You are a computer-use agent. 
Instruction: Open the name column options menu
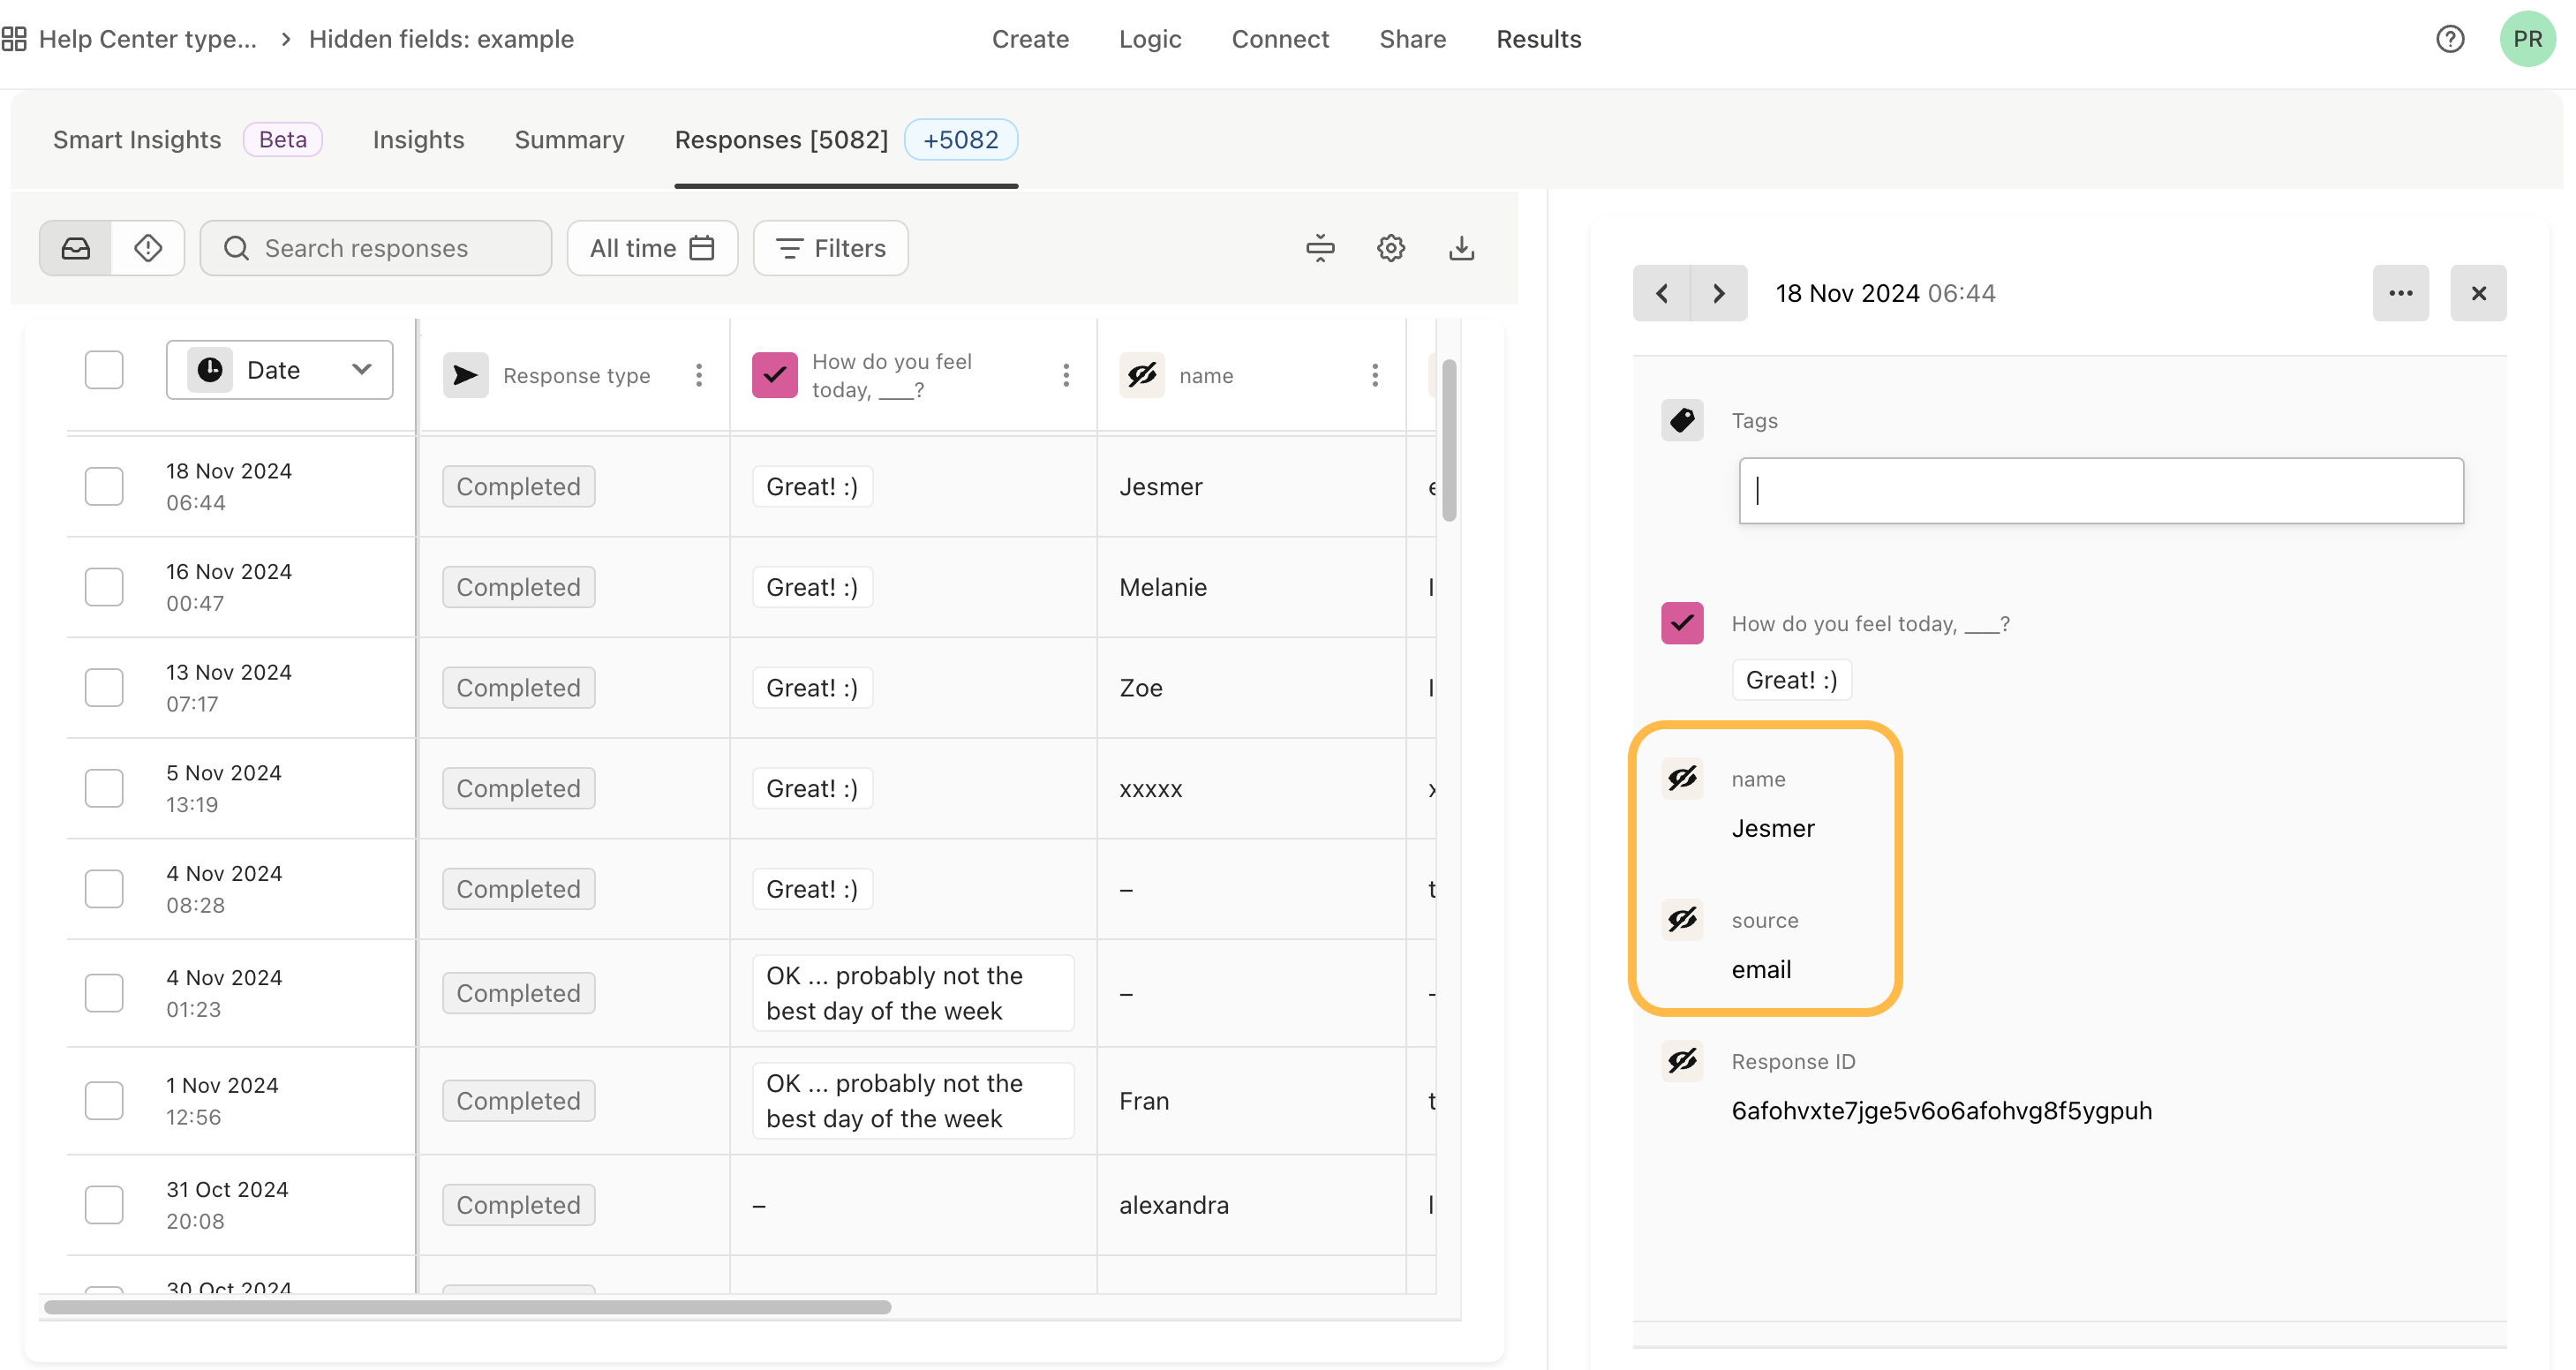tap(1375, 375)
